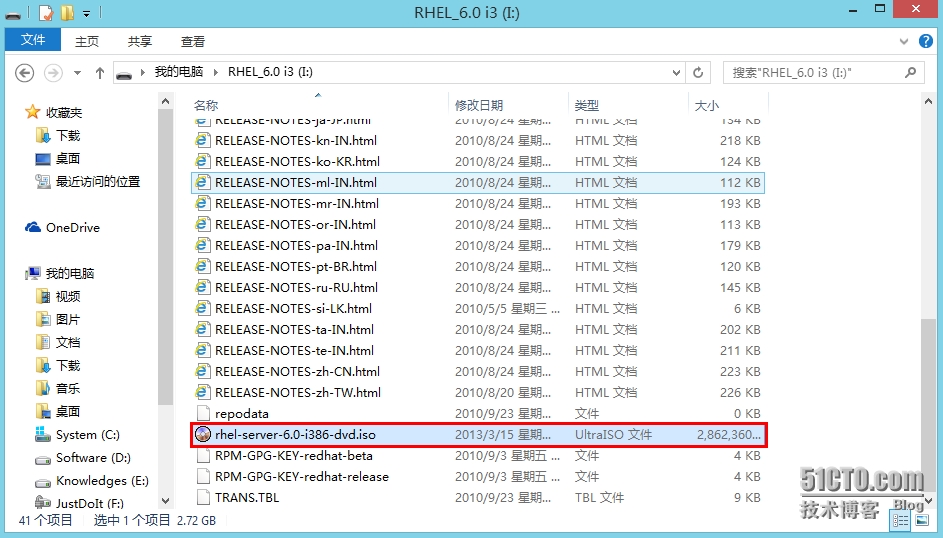943x538 pixels.
Task: Open Knowledges (E:) drive in sidebar
Action: 92,481
